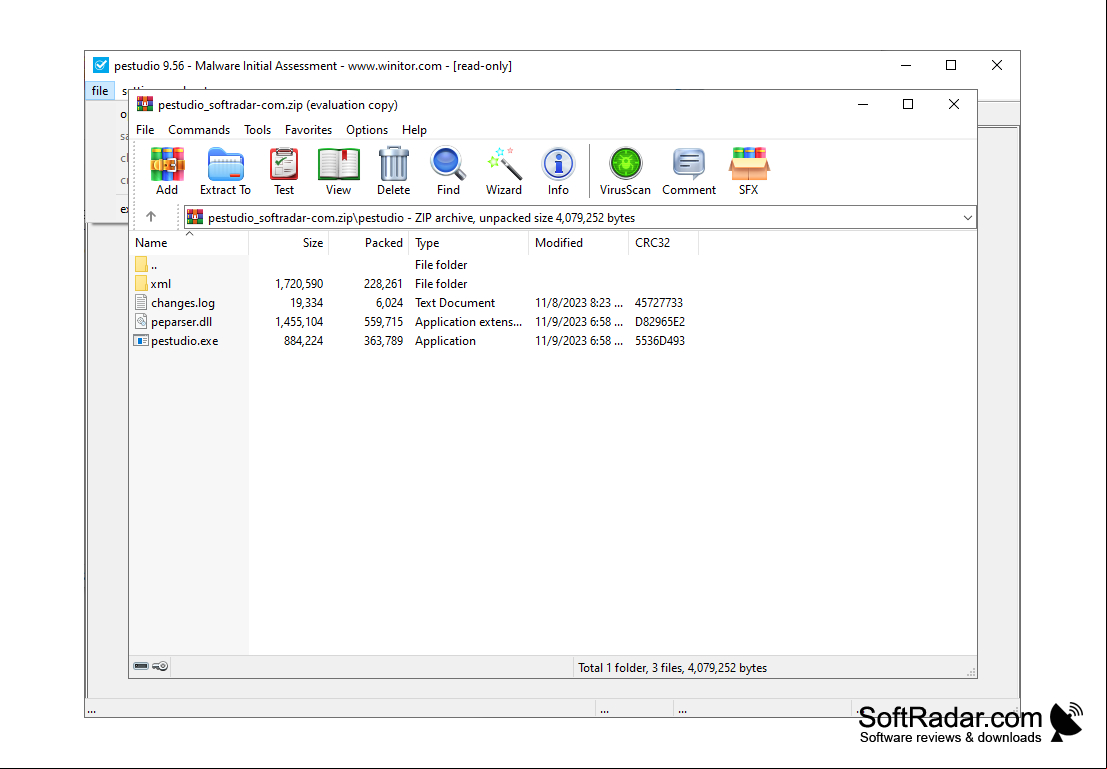1107x769 pixels.
Task: Click the 'Application extens...' type cell
Action: (469, 322)
